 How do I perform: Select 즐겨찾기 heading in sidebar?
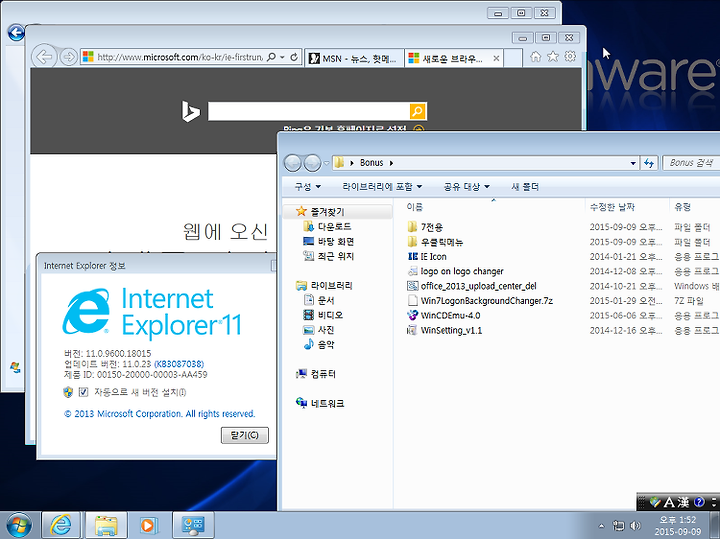pyautogui.click(x=321, y=212)
